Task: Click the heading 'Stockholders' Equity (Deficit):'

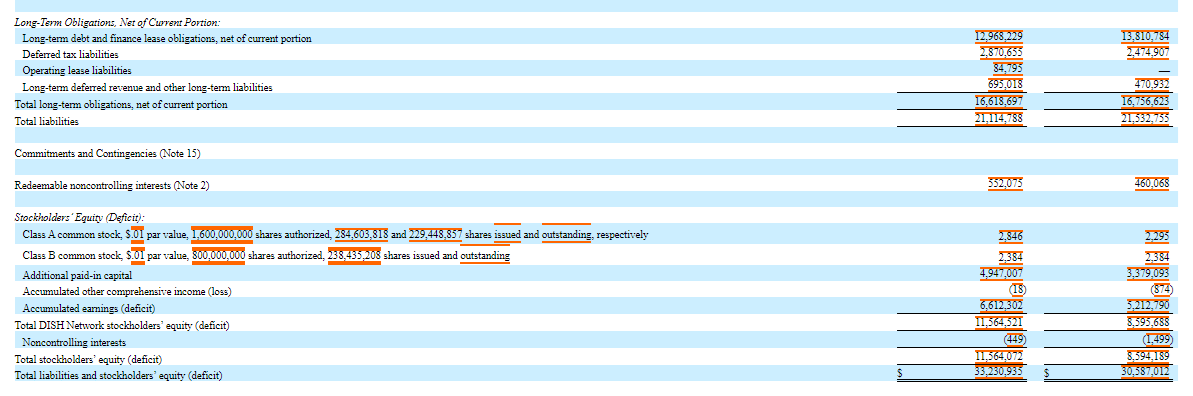Action: (x=80, y=218)
